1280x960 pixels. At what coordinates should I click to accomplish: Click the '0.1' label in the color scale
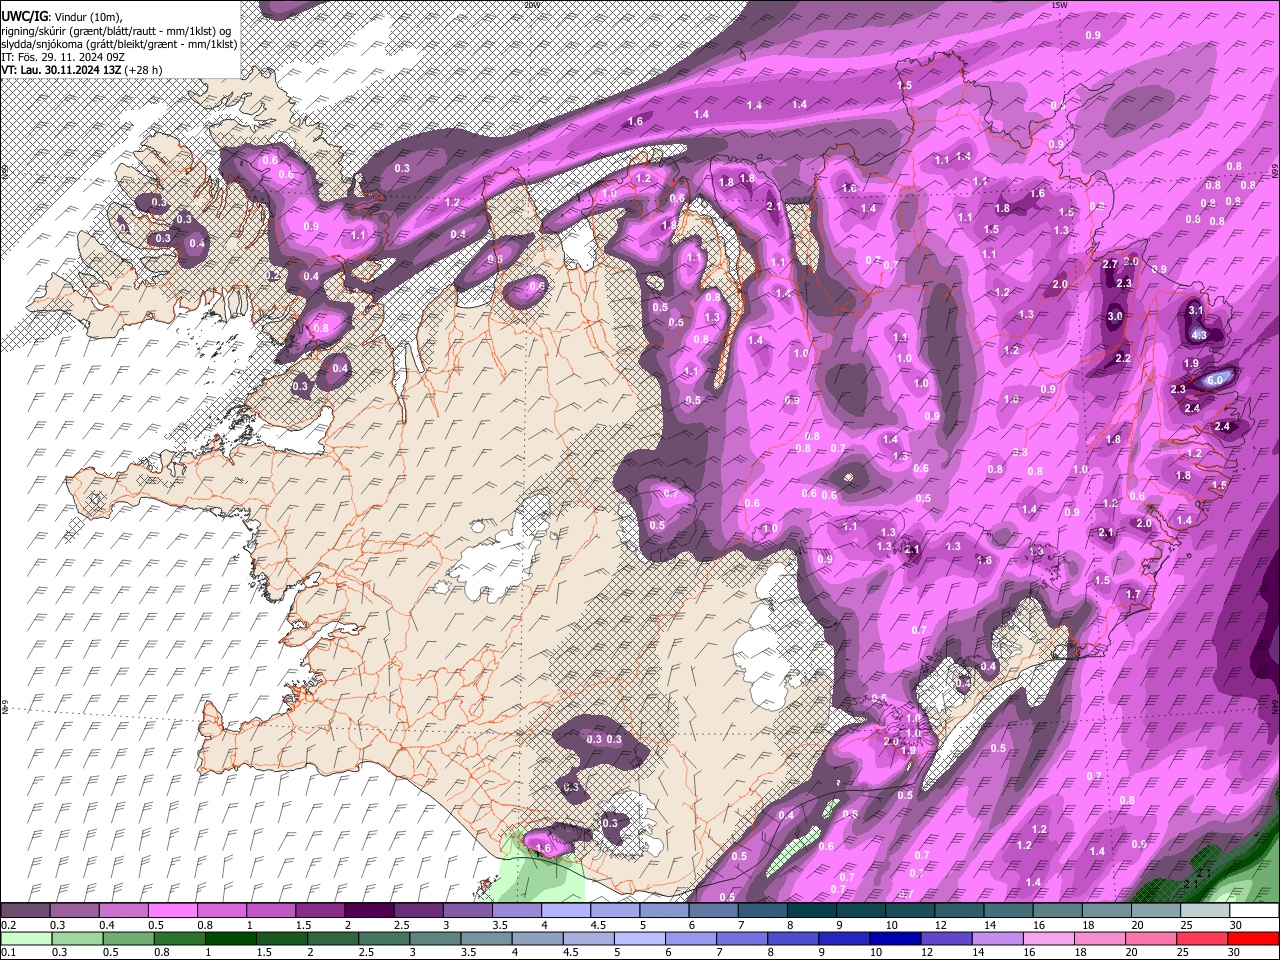(8, 952)
